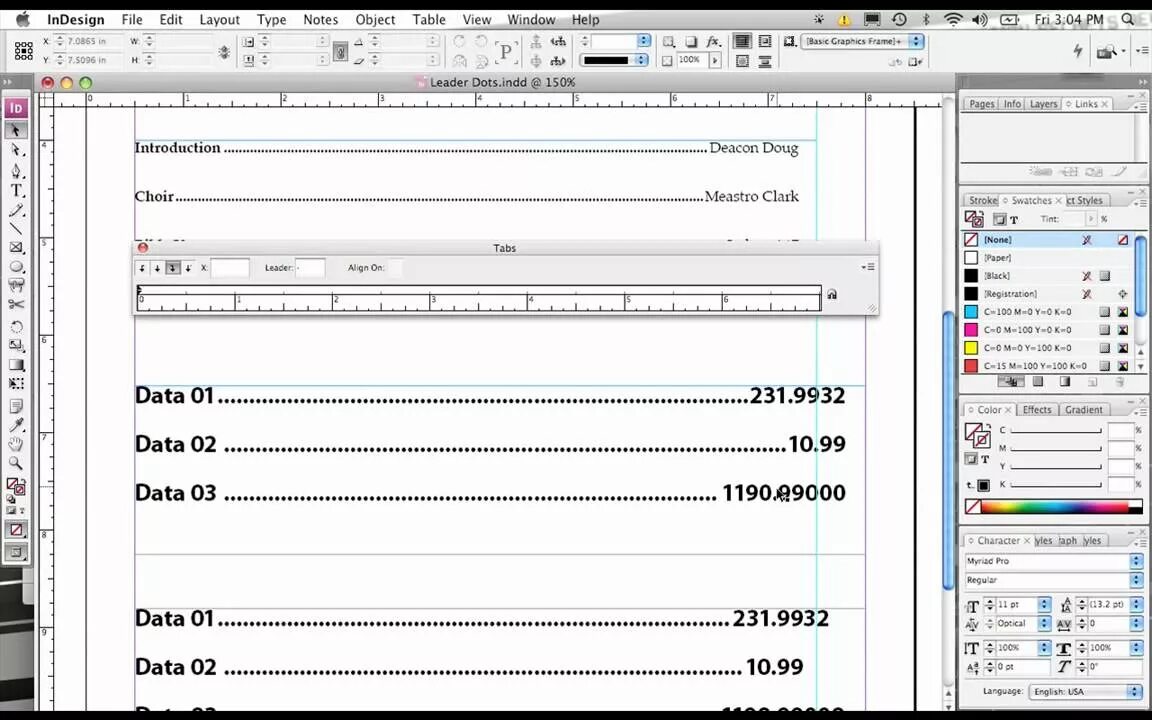Toggle formatting affects text T in Swatches
1152x720 pixels.
click(x=1014, y=220)
